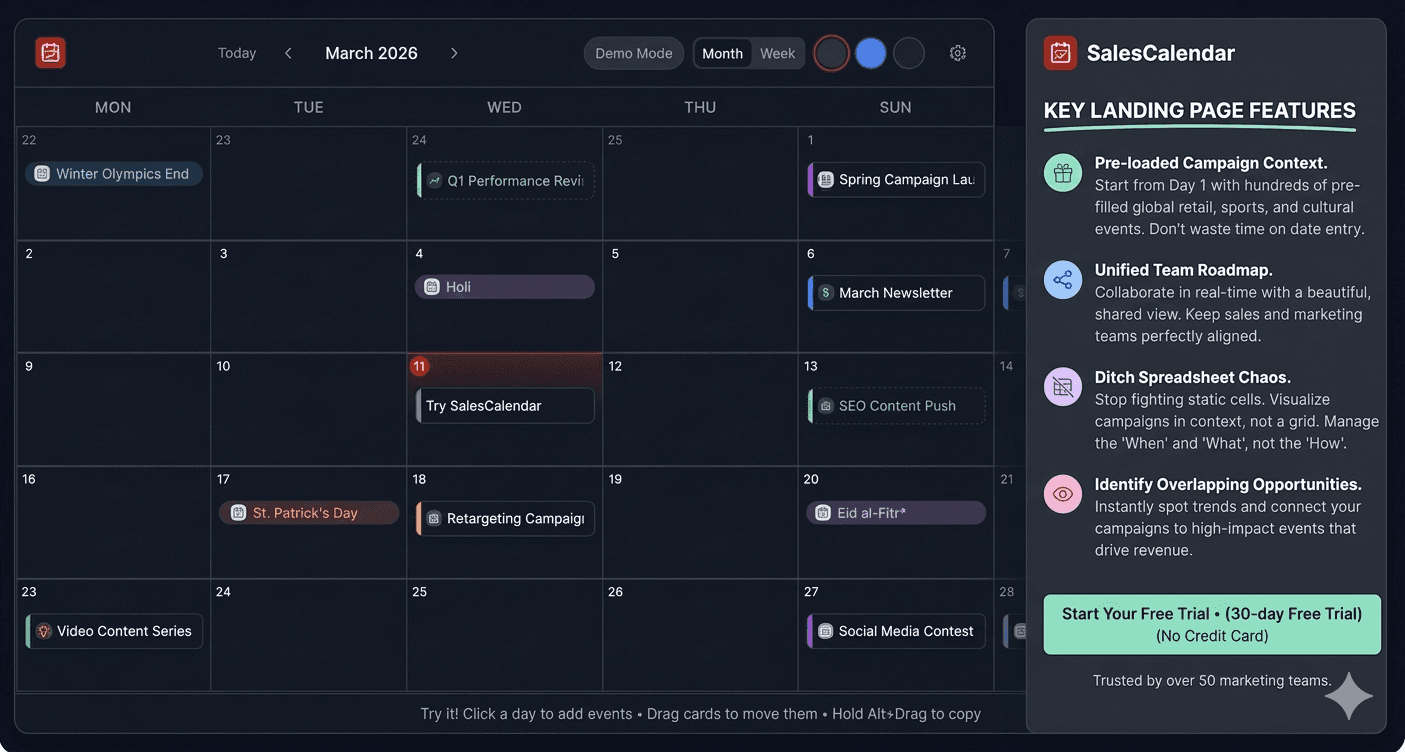
Task: Select the red-ringed dark theme swatch
Action: (x=831, y=53)
